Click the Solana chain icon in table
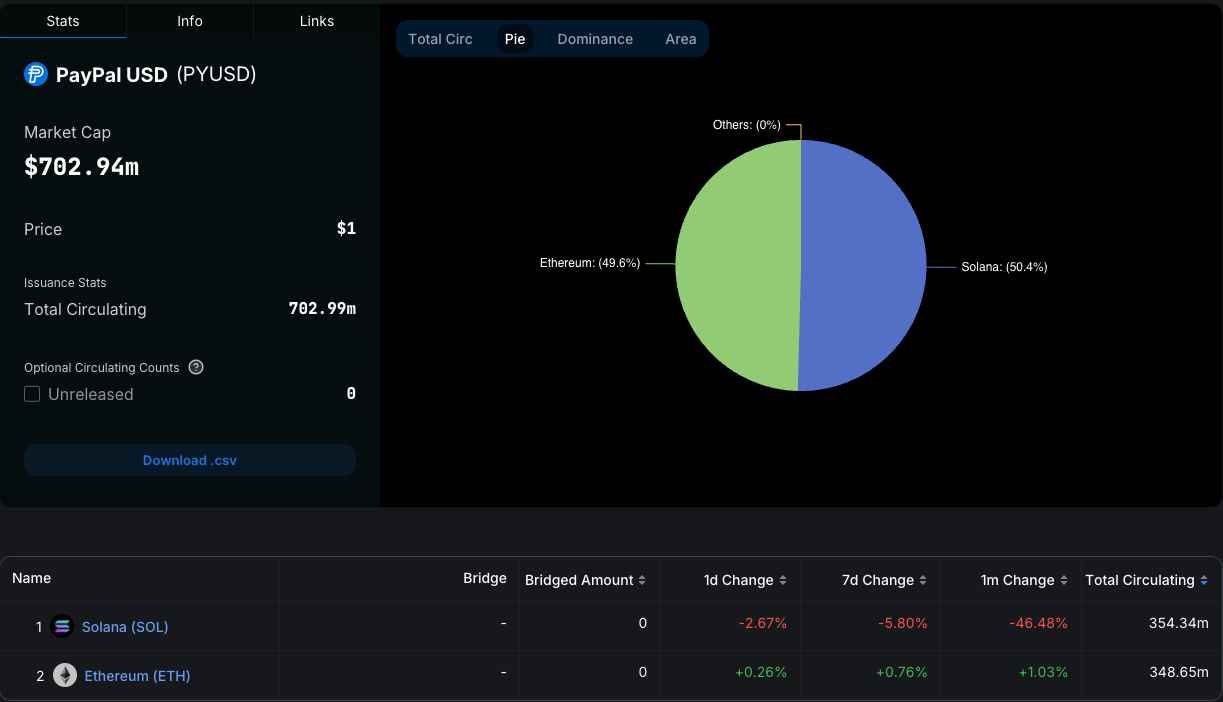Viewport: 1223px width, 702px height. tap(62, 627)
